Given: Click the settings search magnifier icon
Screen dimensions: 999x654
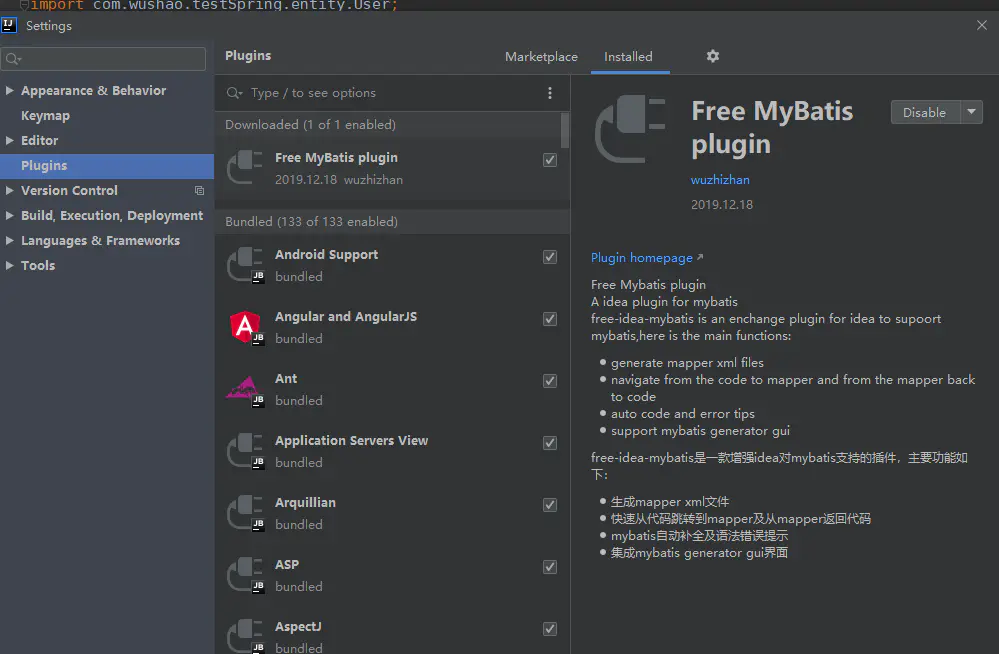Looking at the screenshot, I should [x=13, y=59].
